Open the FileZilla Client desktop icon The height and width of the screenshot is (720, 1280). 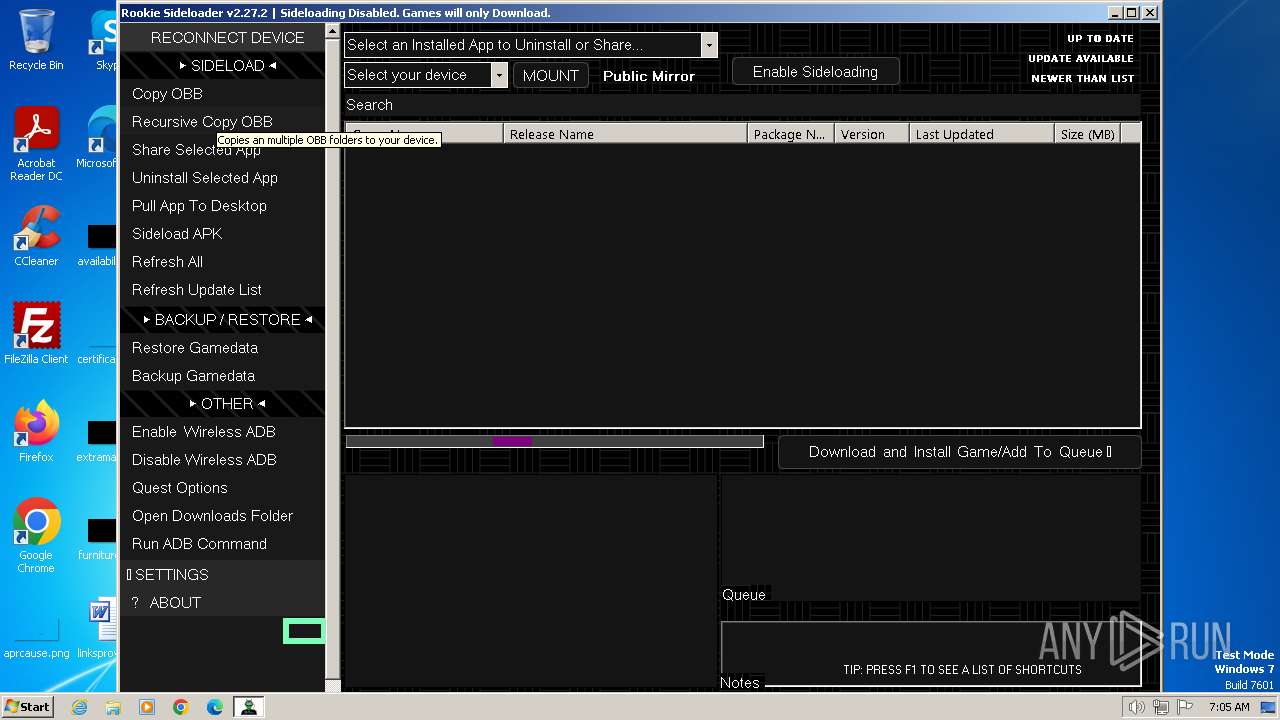point(36,333)
